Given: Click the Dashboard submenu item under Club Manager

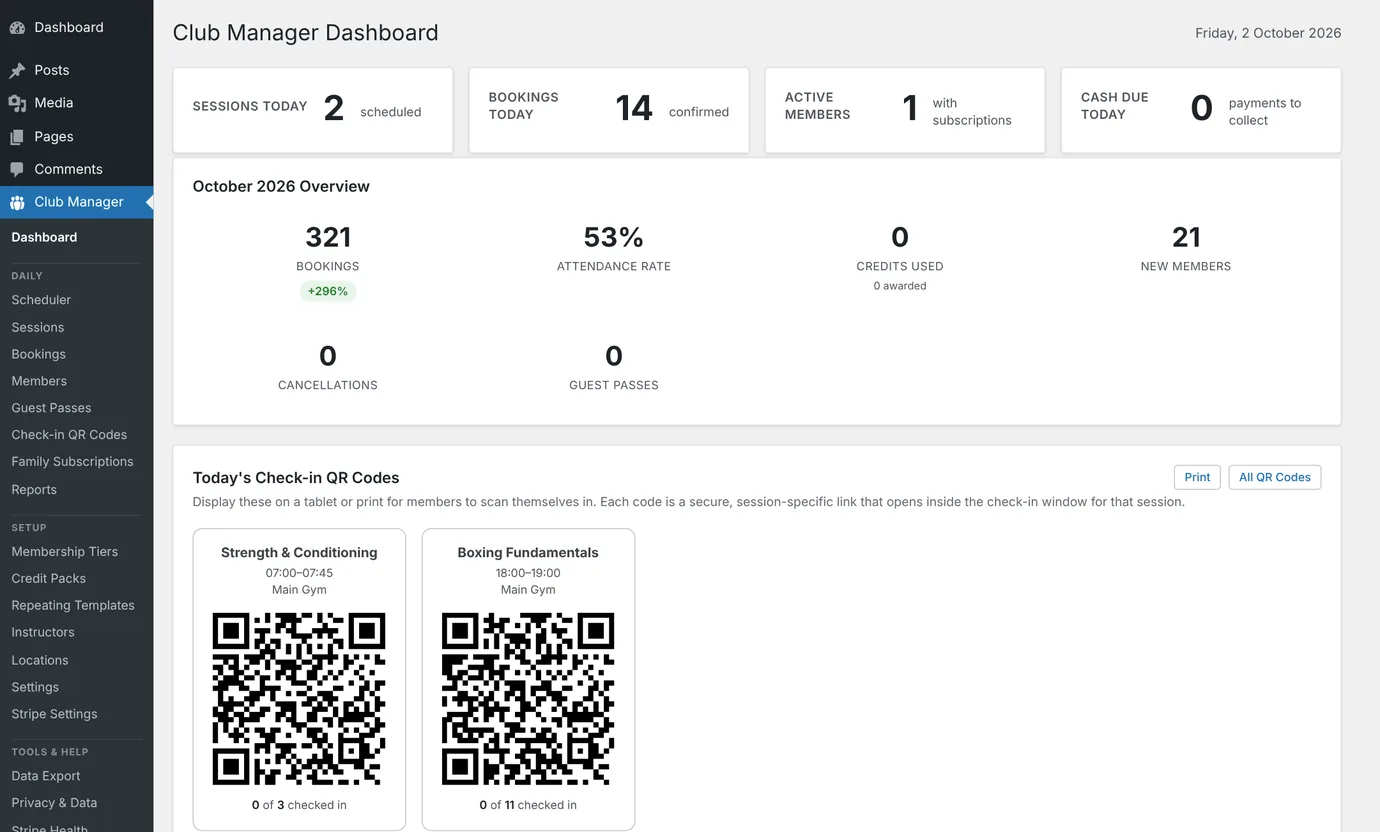Looking at the screenshot, I should click(44, 238).
